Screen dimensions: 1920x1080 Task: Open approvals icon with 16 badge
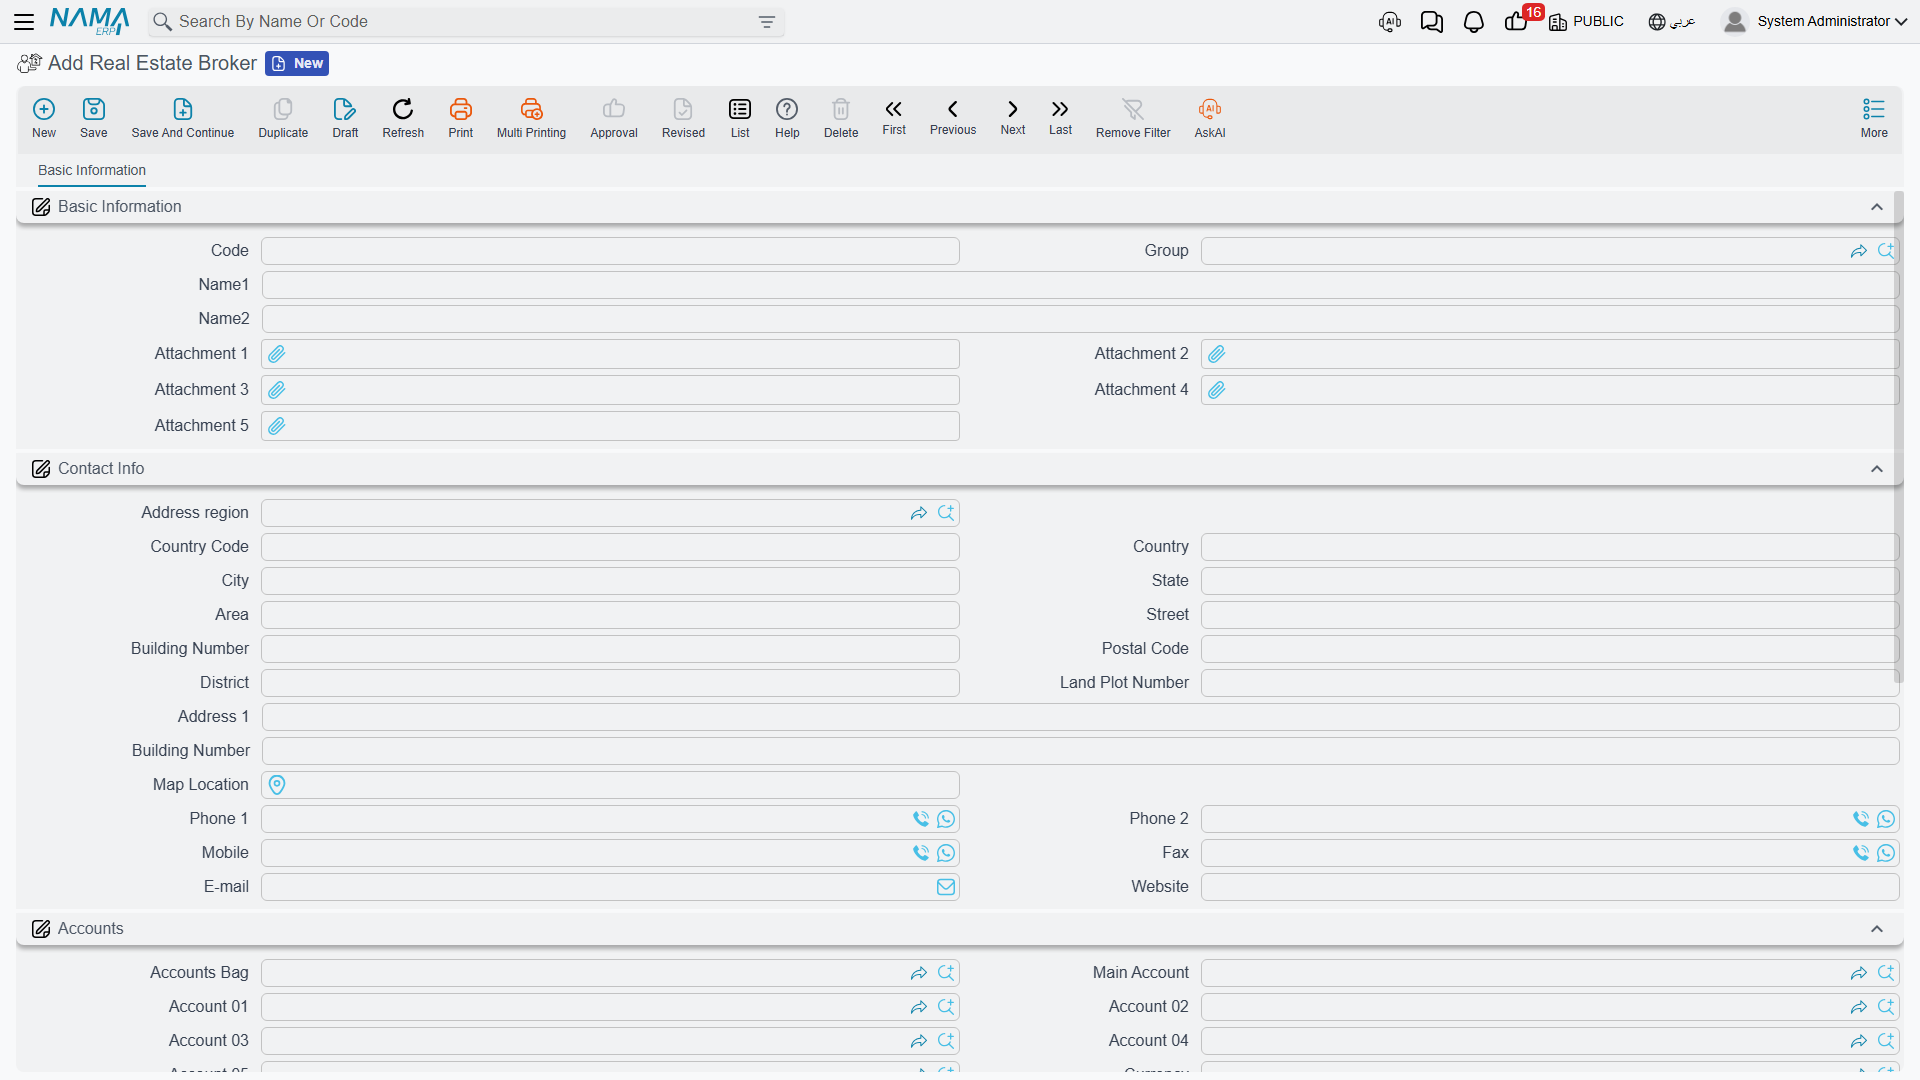(1518, 20)
